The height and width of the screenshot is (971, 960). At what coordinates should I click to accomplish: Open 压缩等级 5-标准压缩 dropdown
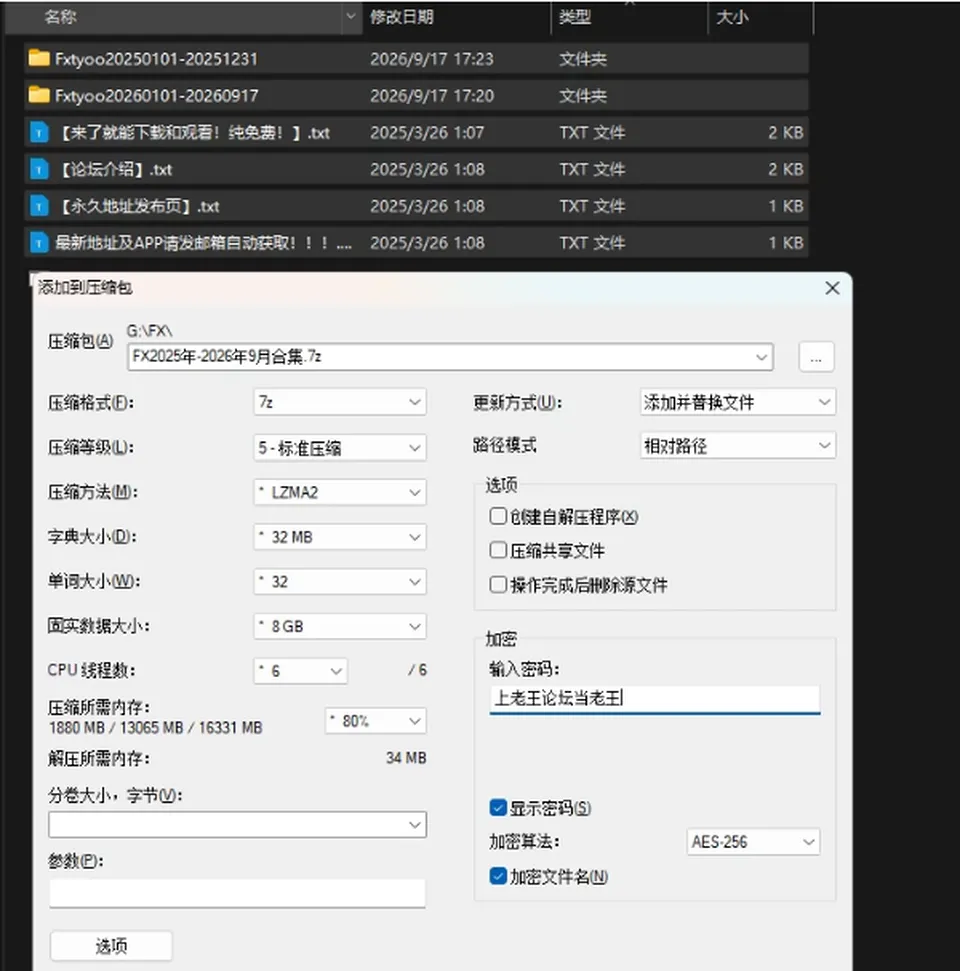pos(340,448)
